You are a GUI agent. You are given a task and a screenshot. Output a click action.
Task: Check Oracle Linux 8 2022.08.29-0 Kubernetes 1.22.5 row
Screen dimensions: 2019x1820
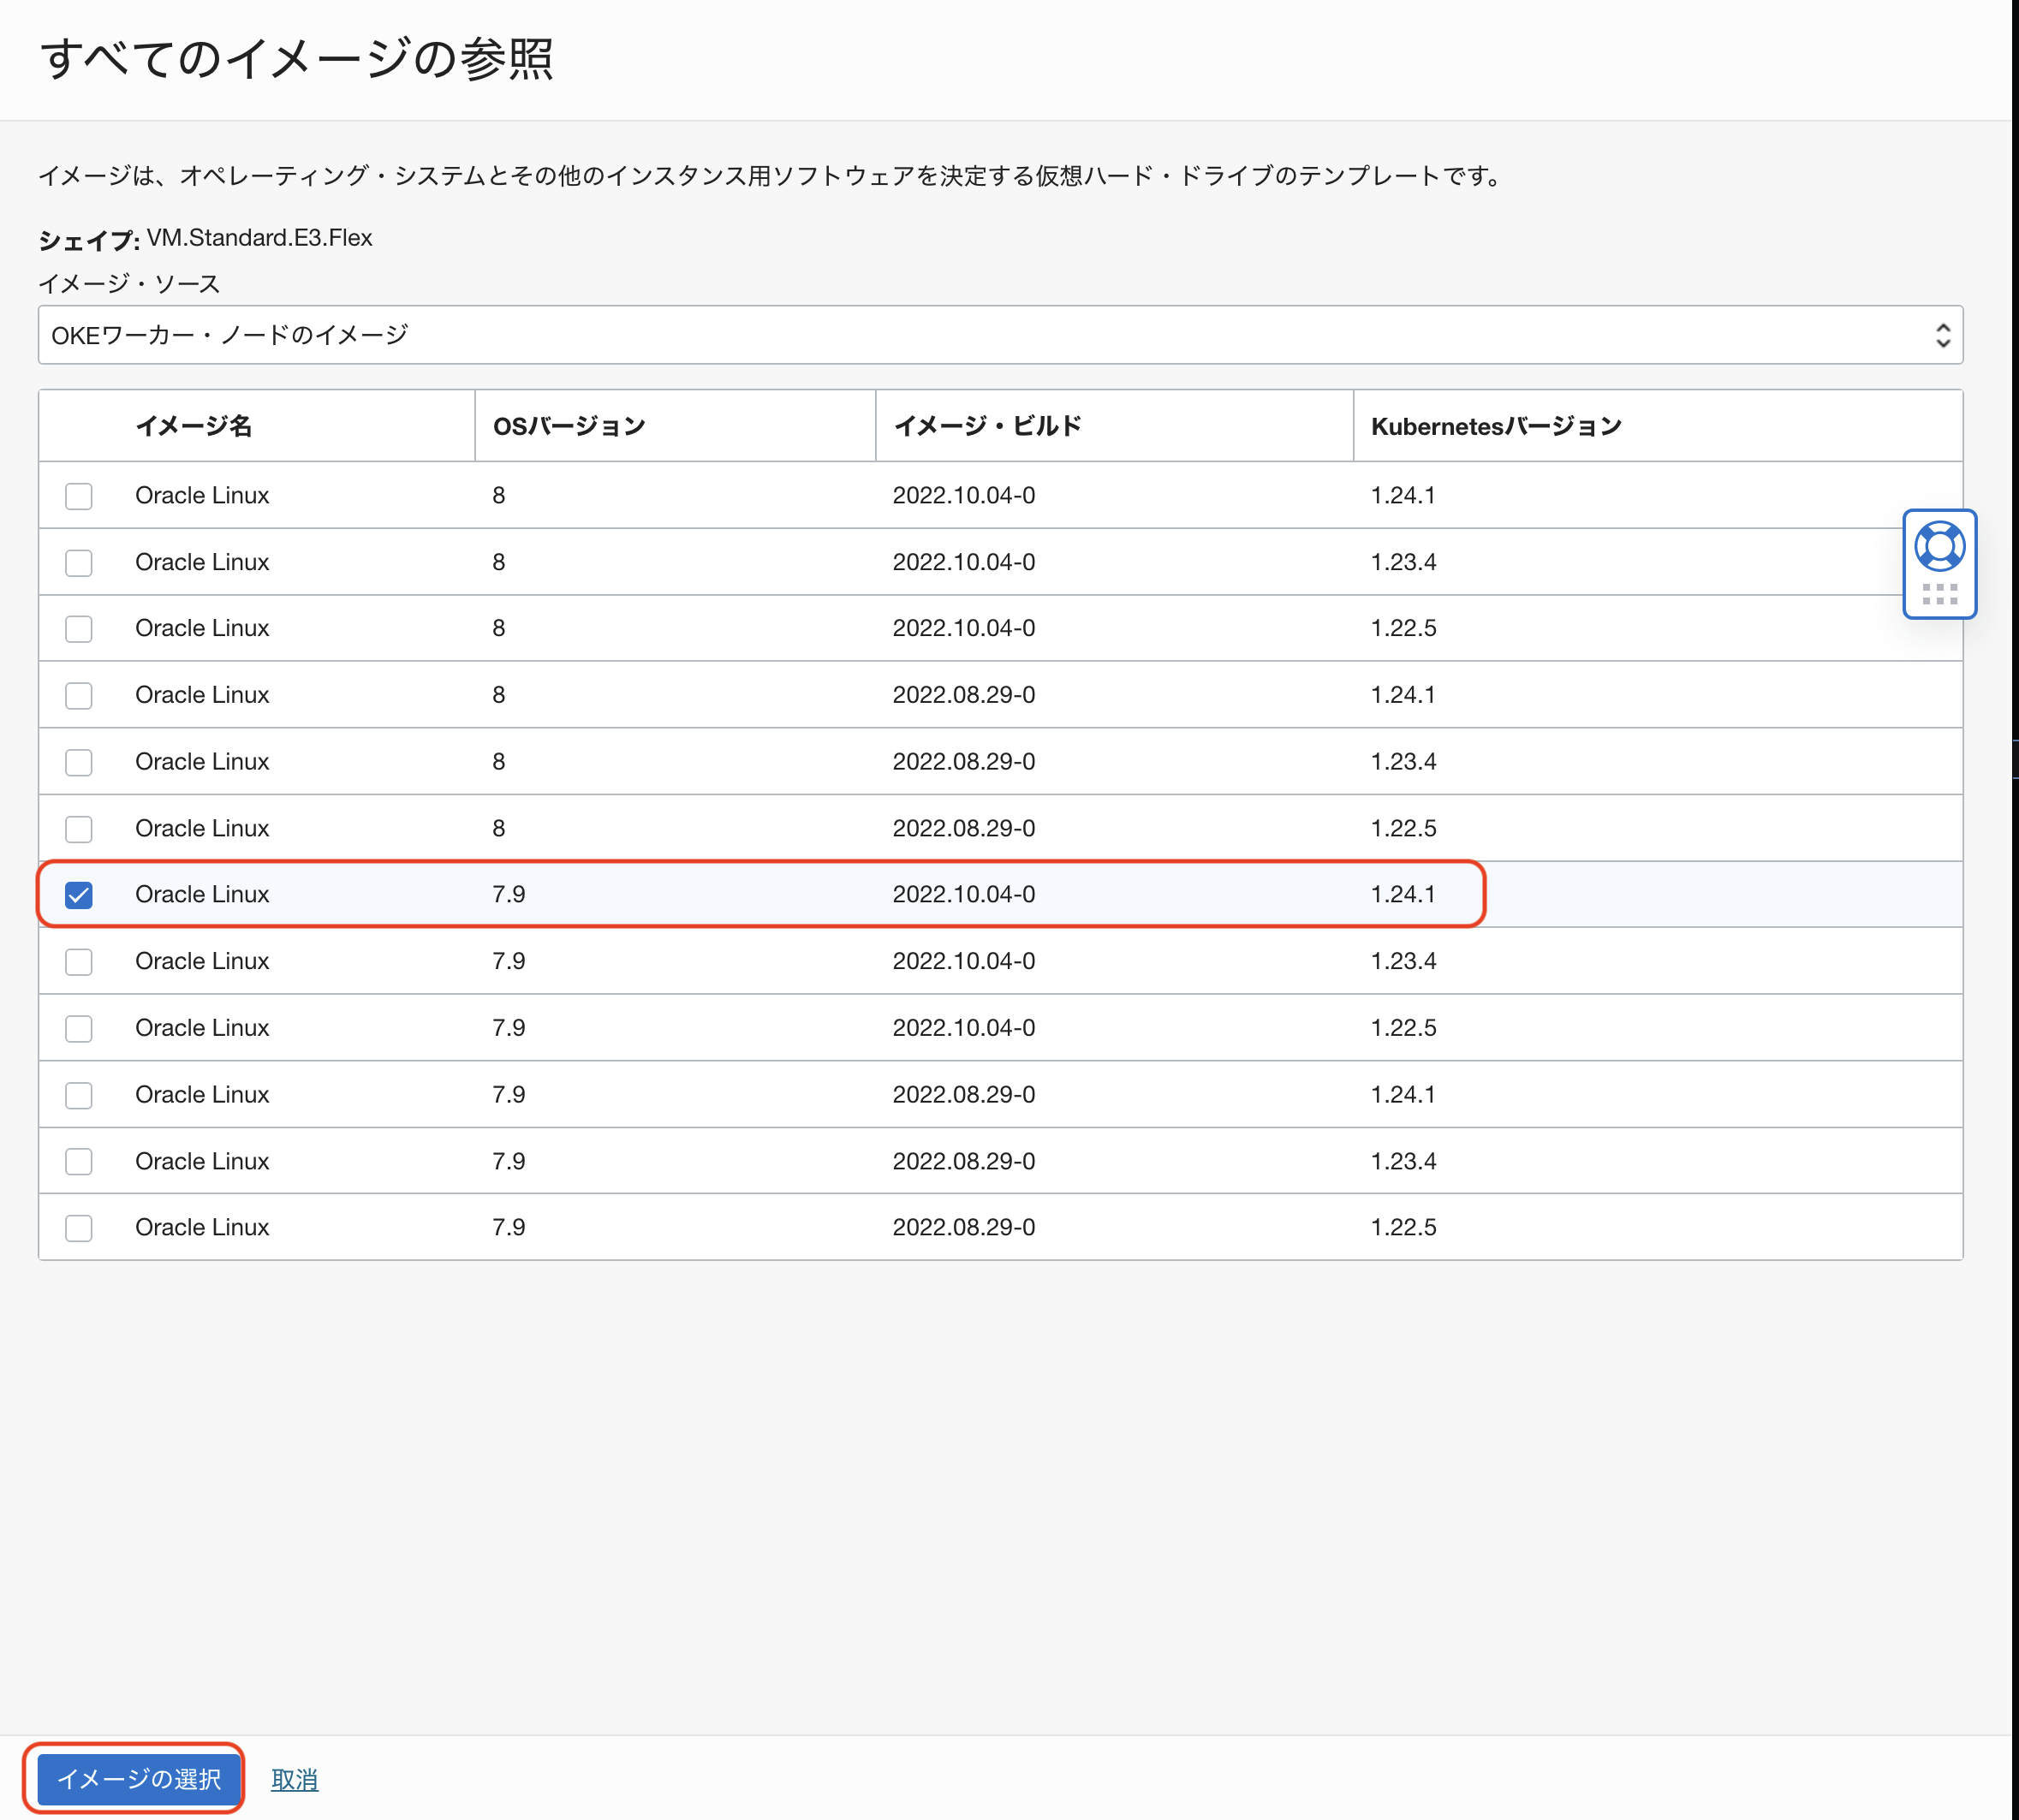click(x=79, y=829)
